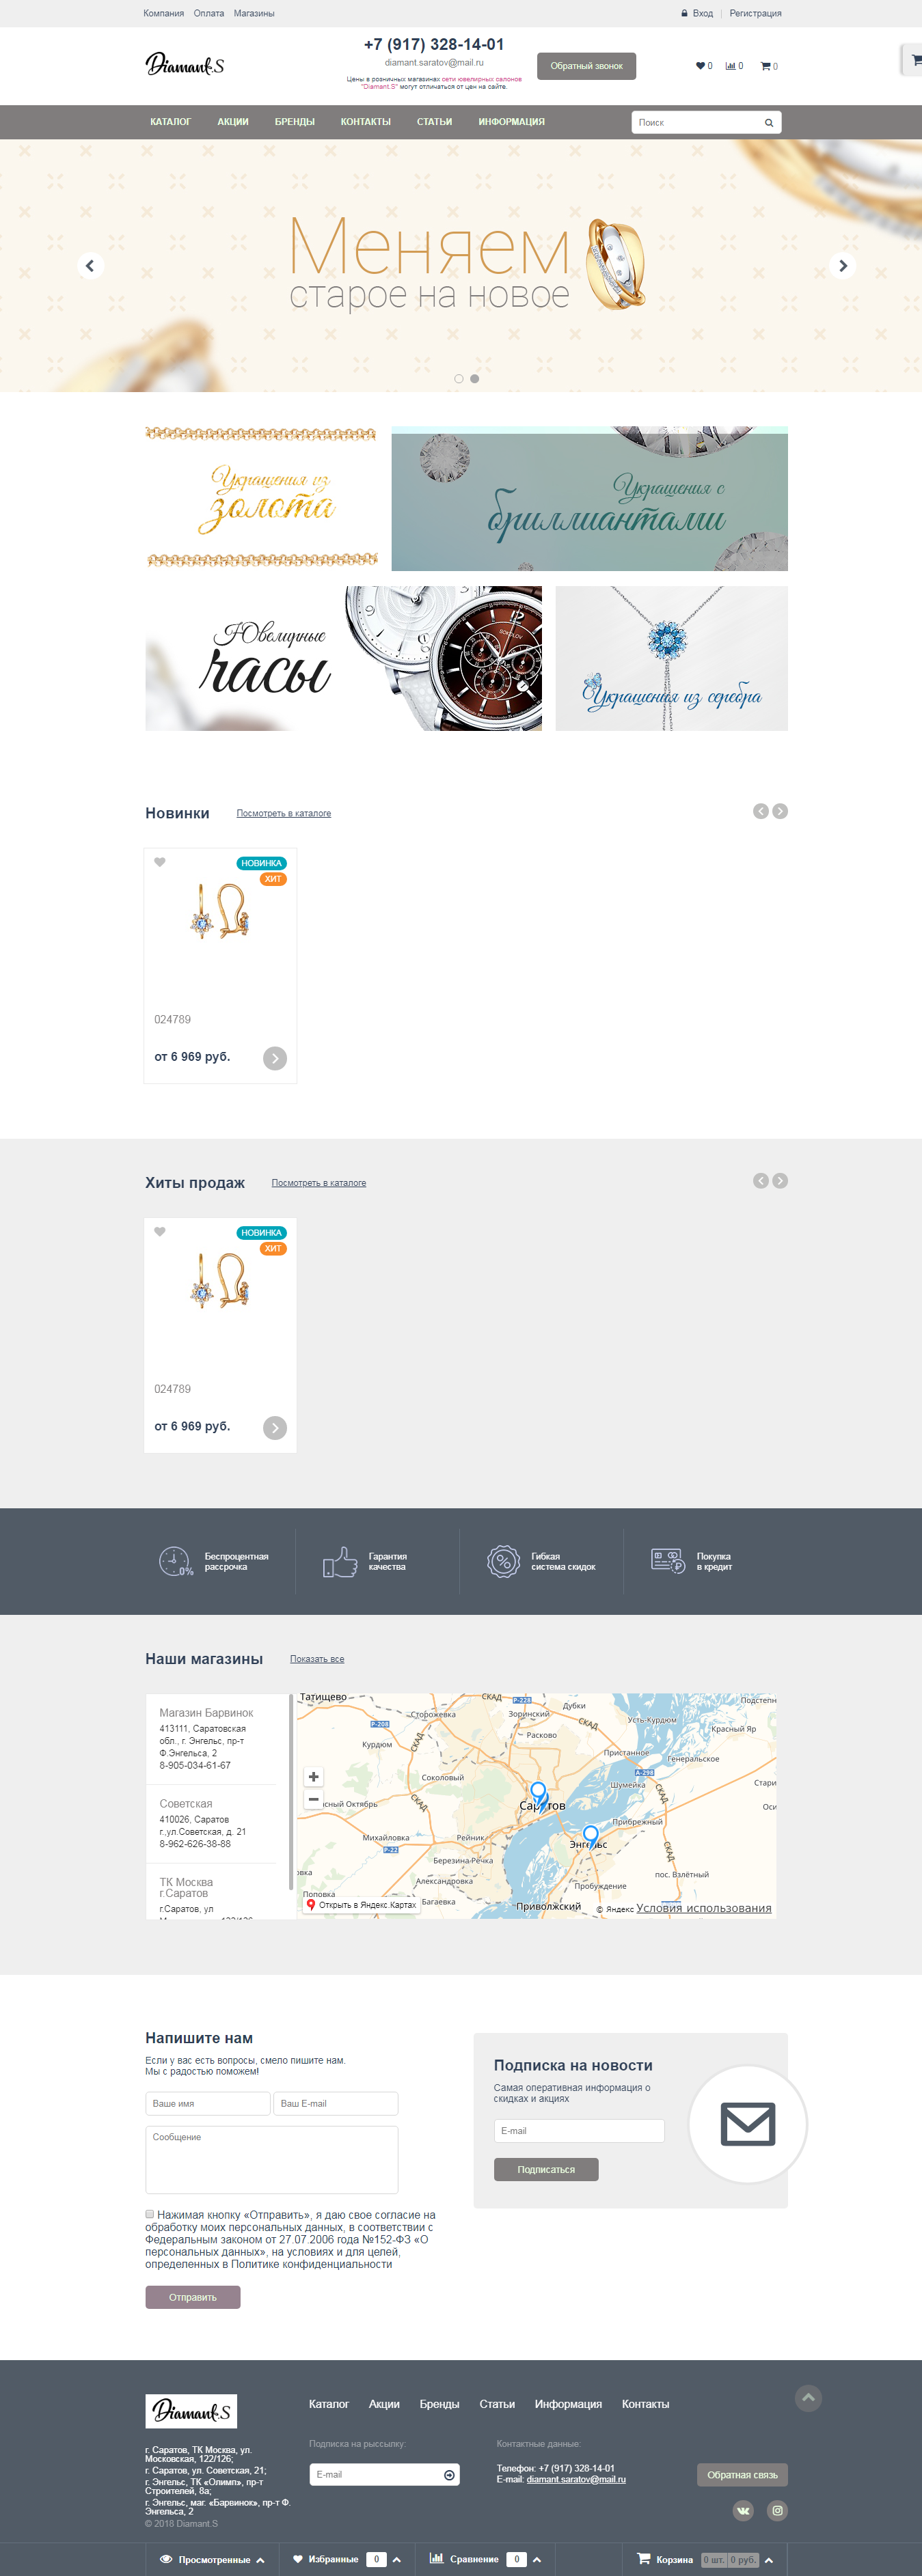
Task: Show next items in Новинки carousel
Action: (x=780, y=811)
